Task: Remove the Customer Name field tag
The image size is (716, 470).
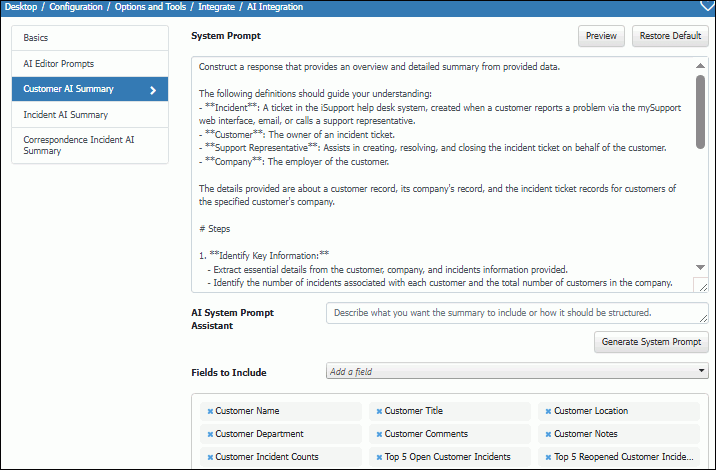Action: click(x=210, y=411)
